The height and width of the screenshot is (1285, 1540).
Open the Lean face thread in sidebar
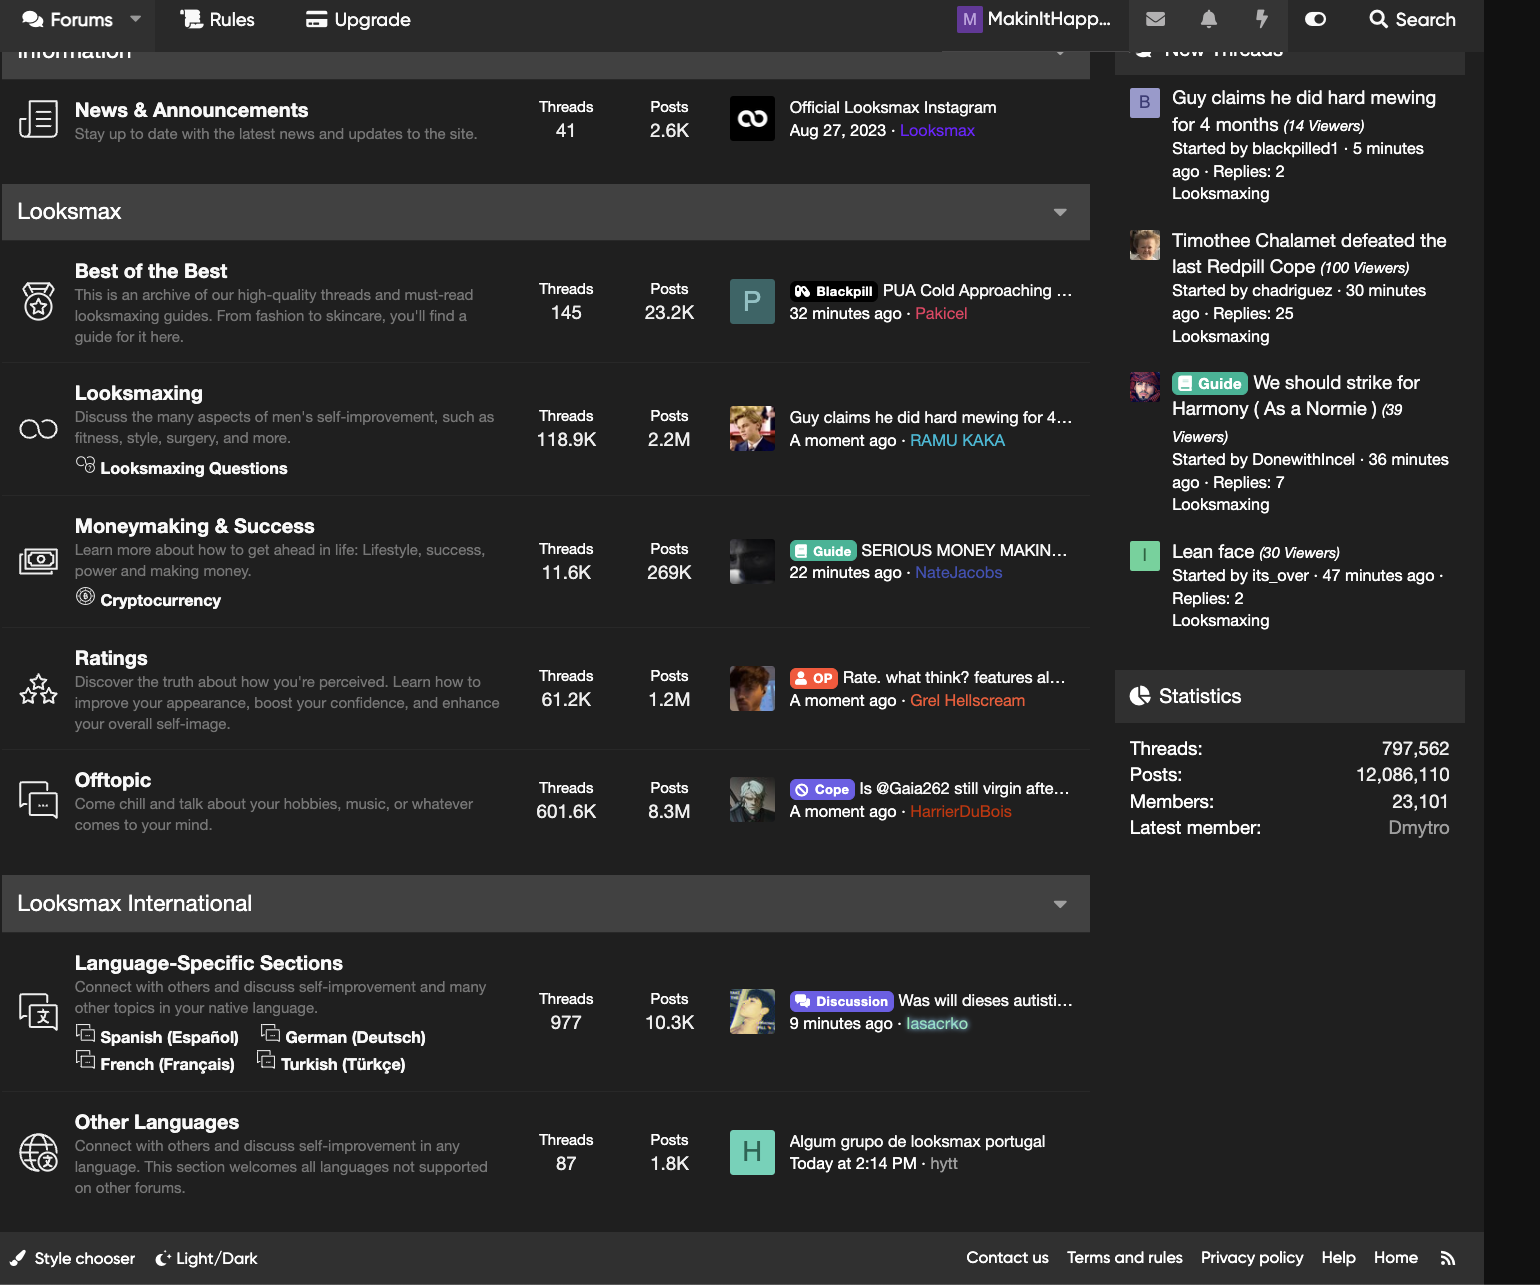coord(1212,551)
